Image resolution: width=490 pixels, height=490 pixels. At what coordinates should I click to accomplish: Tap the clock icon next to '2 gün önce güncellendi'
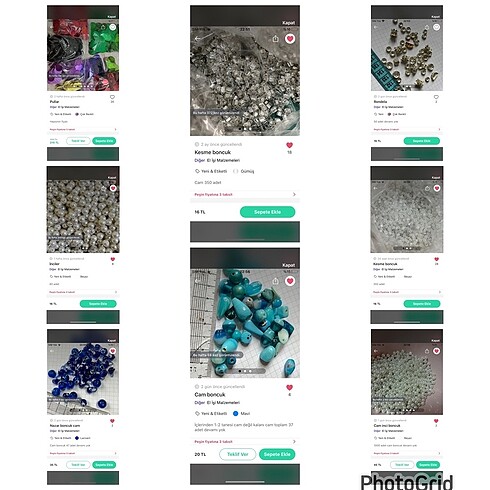click(x=197, y=387)
